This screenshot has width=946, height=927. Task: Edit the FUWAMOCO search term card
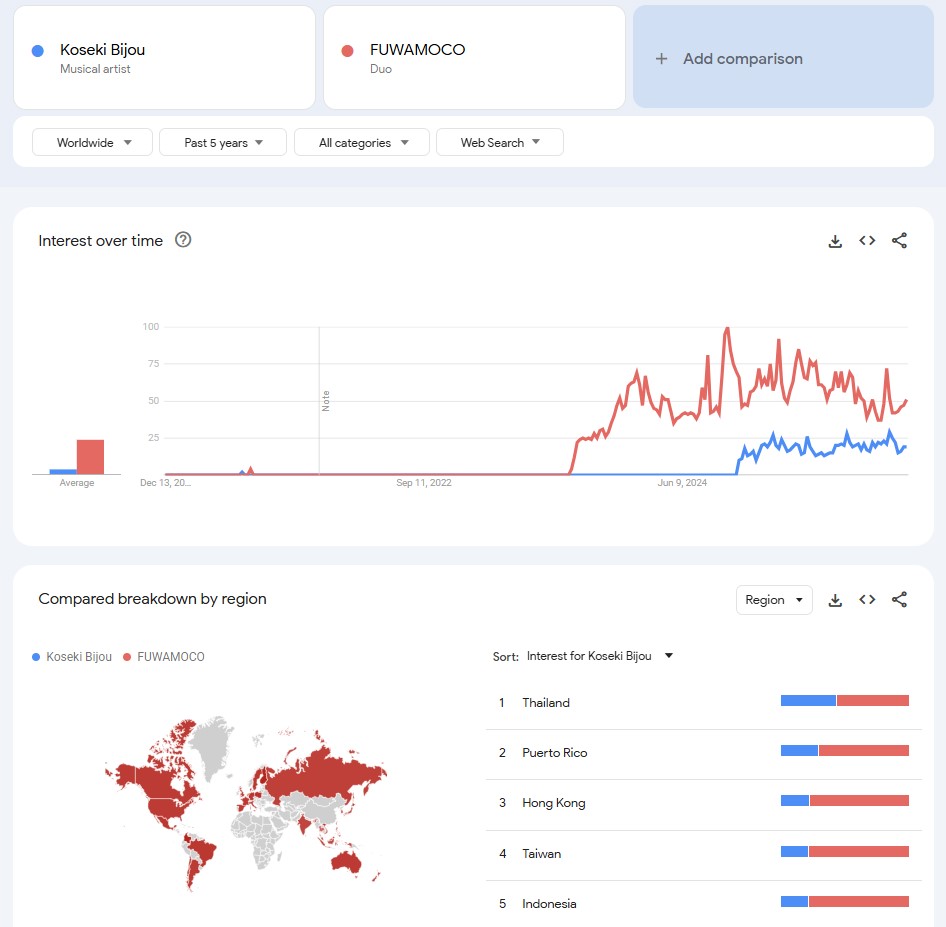tap(474, 57)
